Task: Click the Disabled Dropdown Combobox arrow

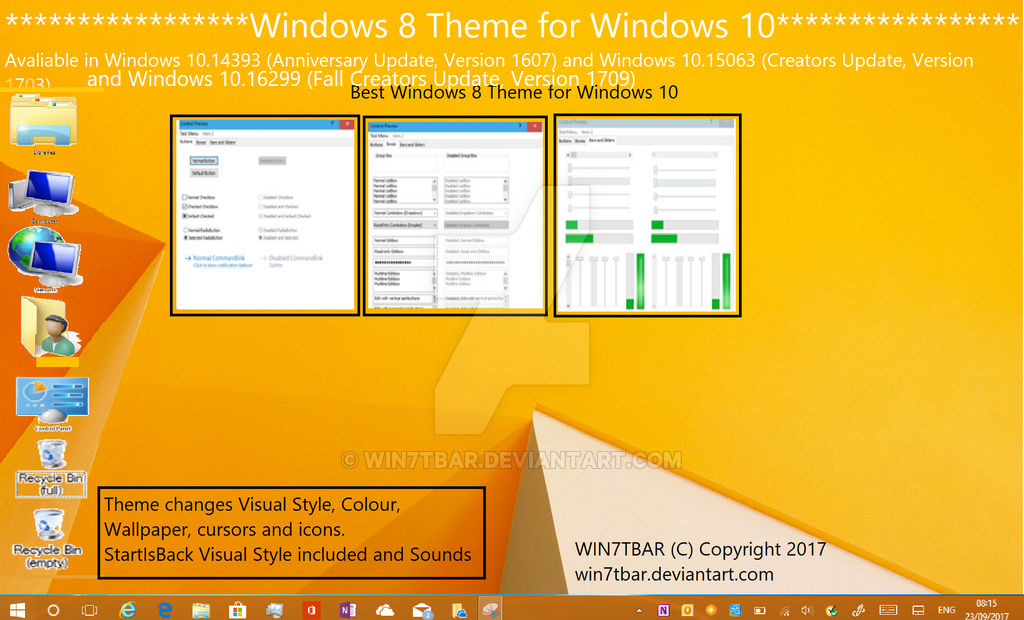Action: (505, 213)
